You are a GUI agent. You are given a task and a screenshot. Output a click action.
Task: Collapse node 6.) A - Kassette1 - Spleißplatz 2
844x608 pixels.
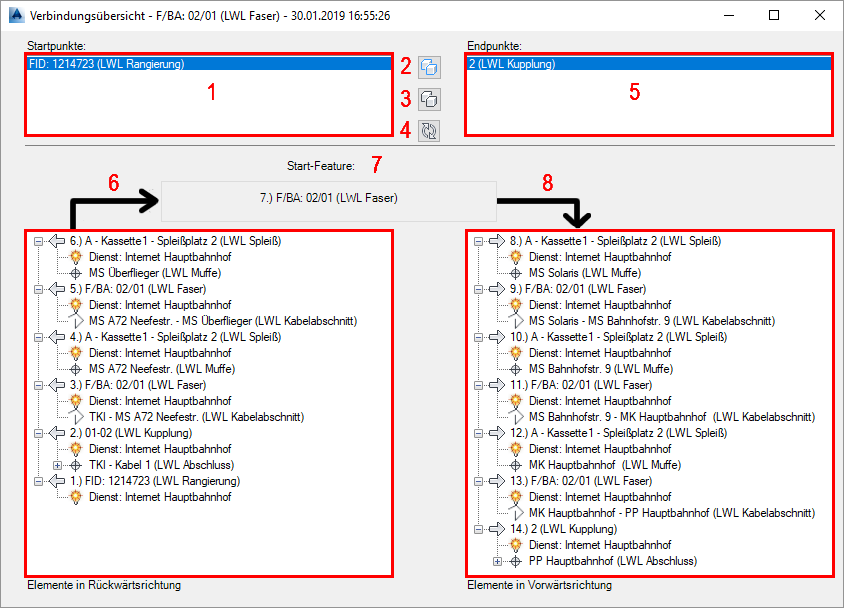click(x=38, y=242)
